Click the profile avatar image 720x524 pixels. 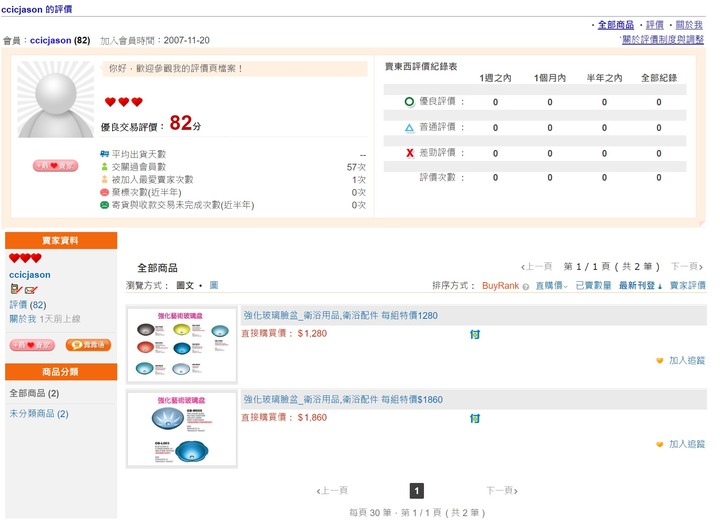click(56, 99)
